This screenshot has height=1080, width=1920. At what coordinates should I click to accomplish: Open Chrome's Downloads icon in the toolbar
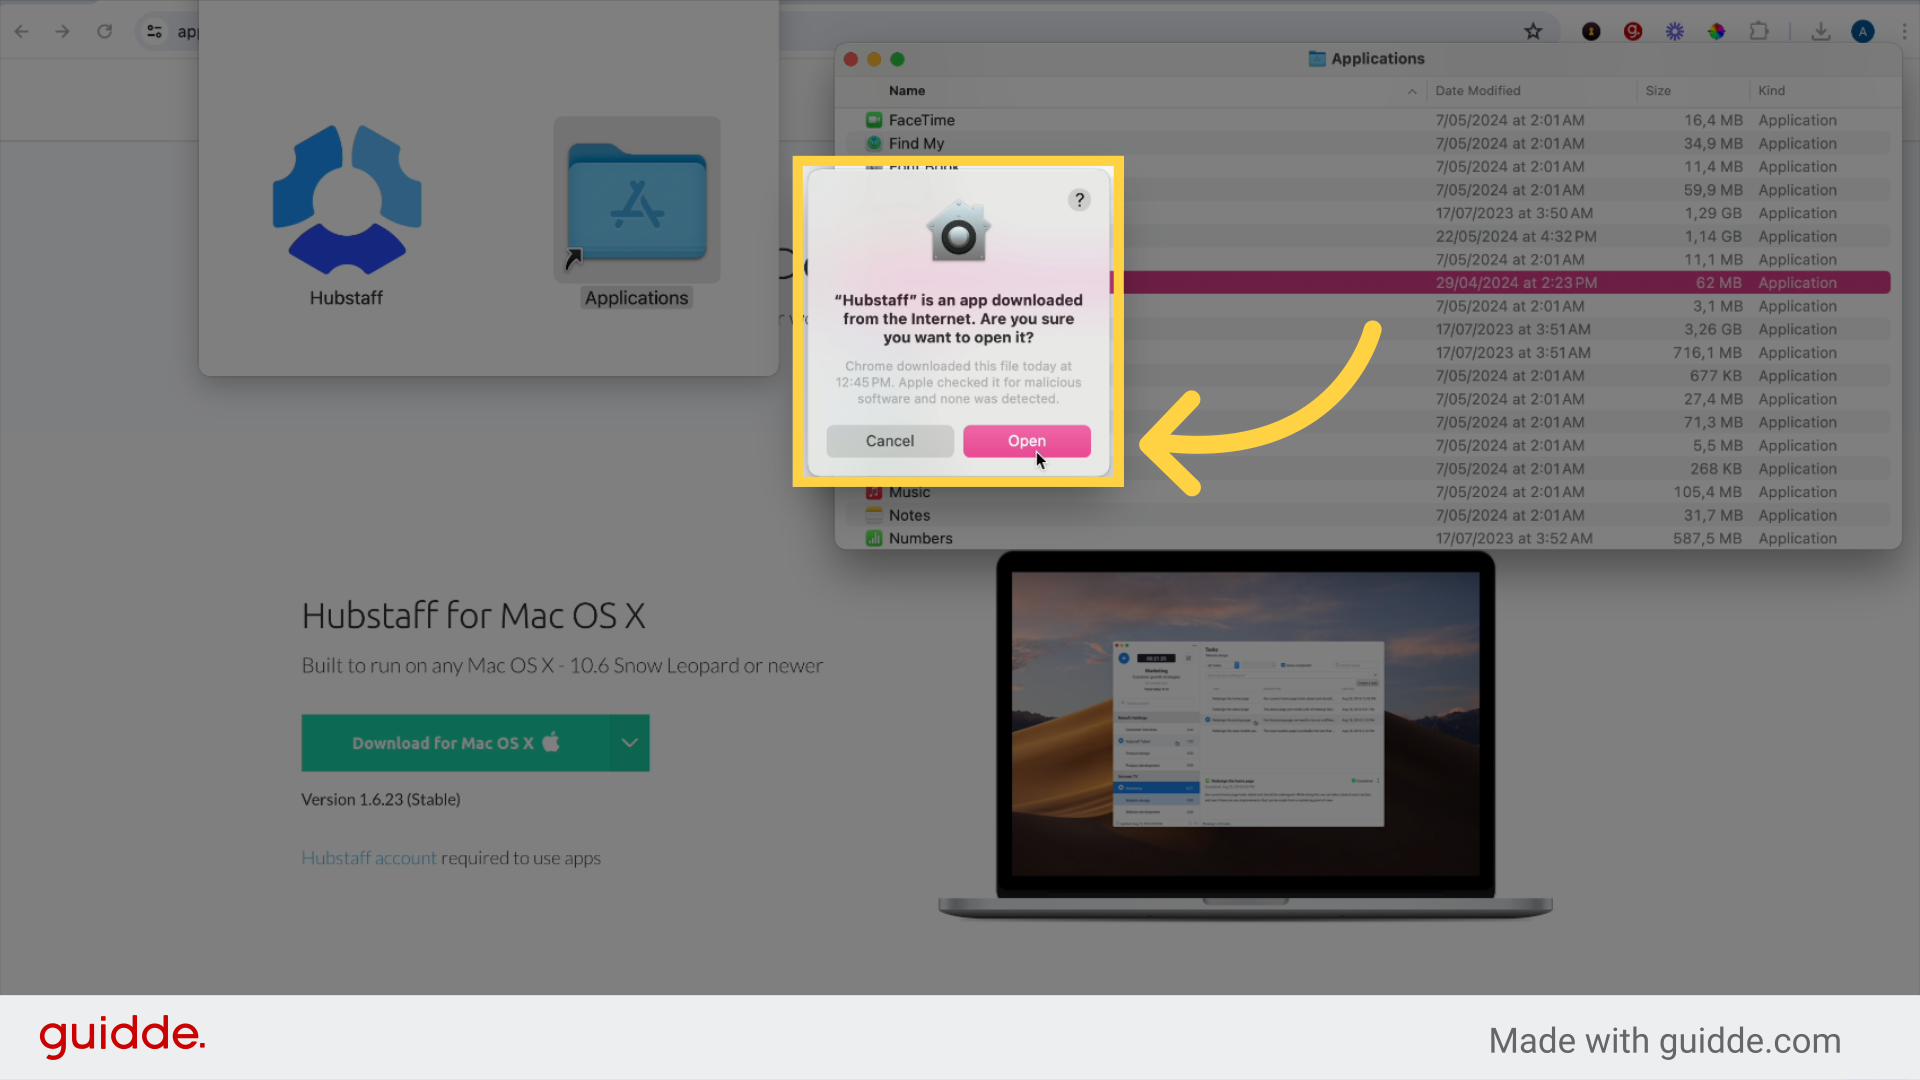[x=1821, y=31]
